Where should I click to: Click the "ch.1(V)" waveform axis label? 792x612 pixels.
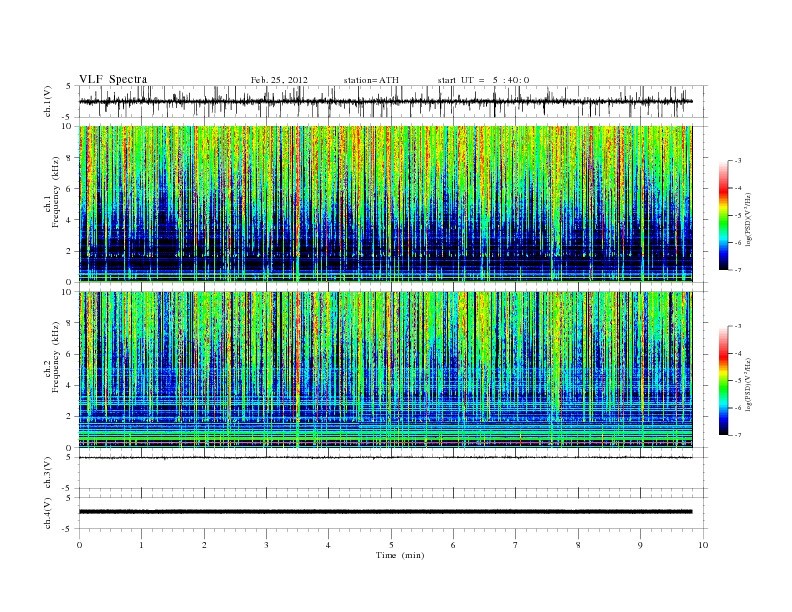[x=48, y=101]
